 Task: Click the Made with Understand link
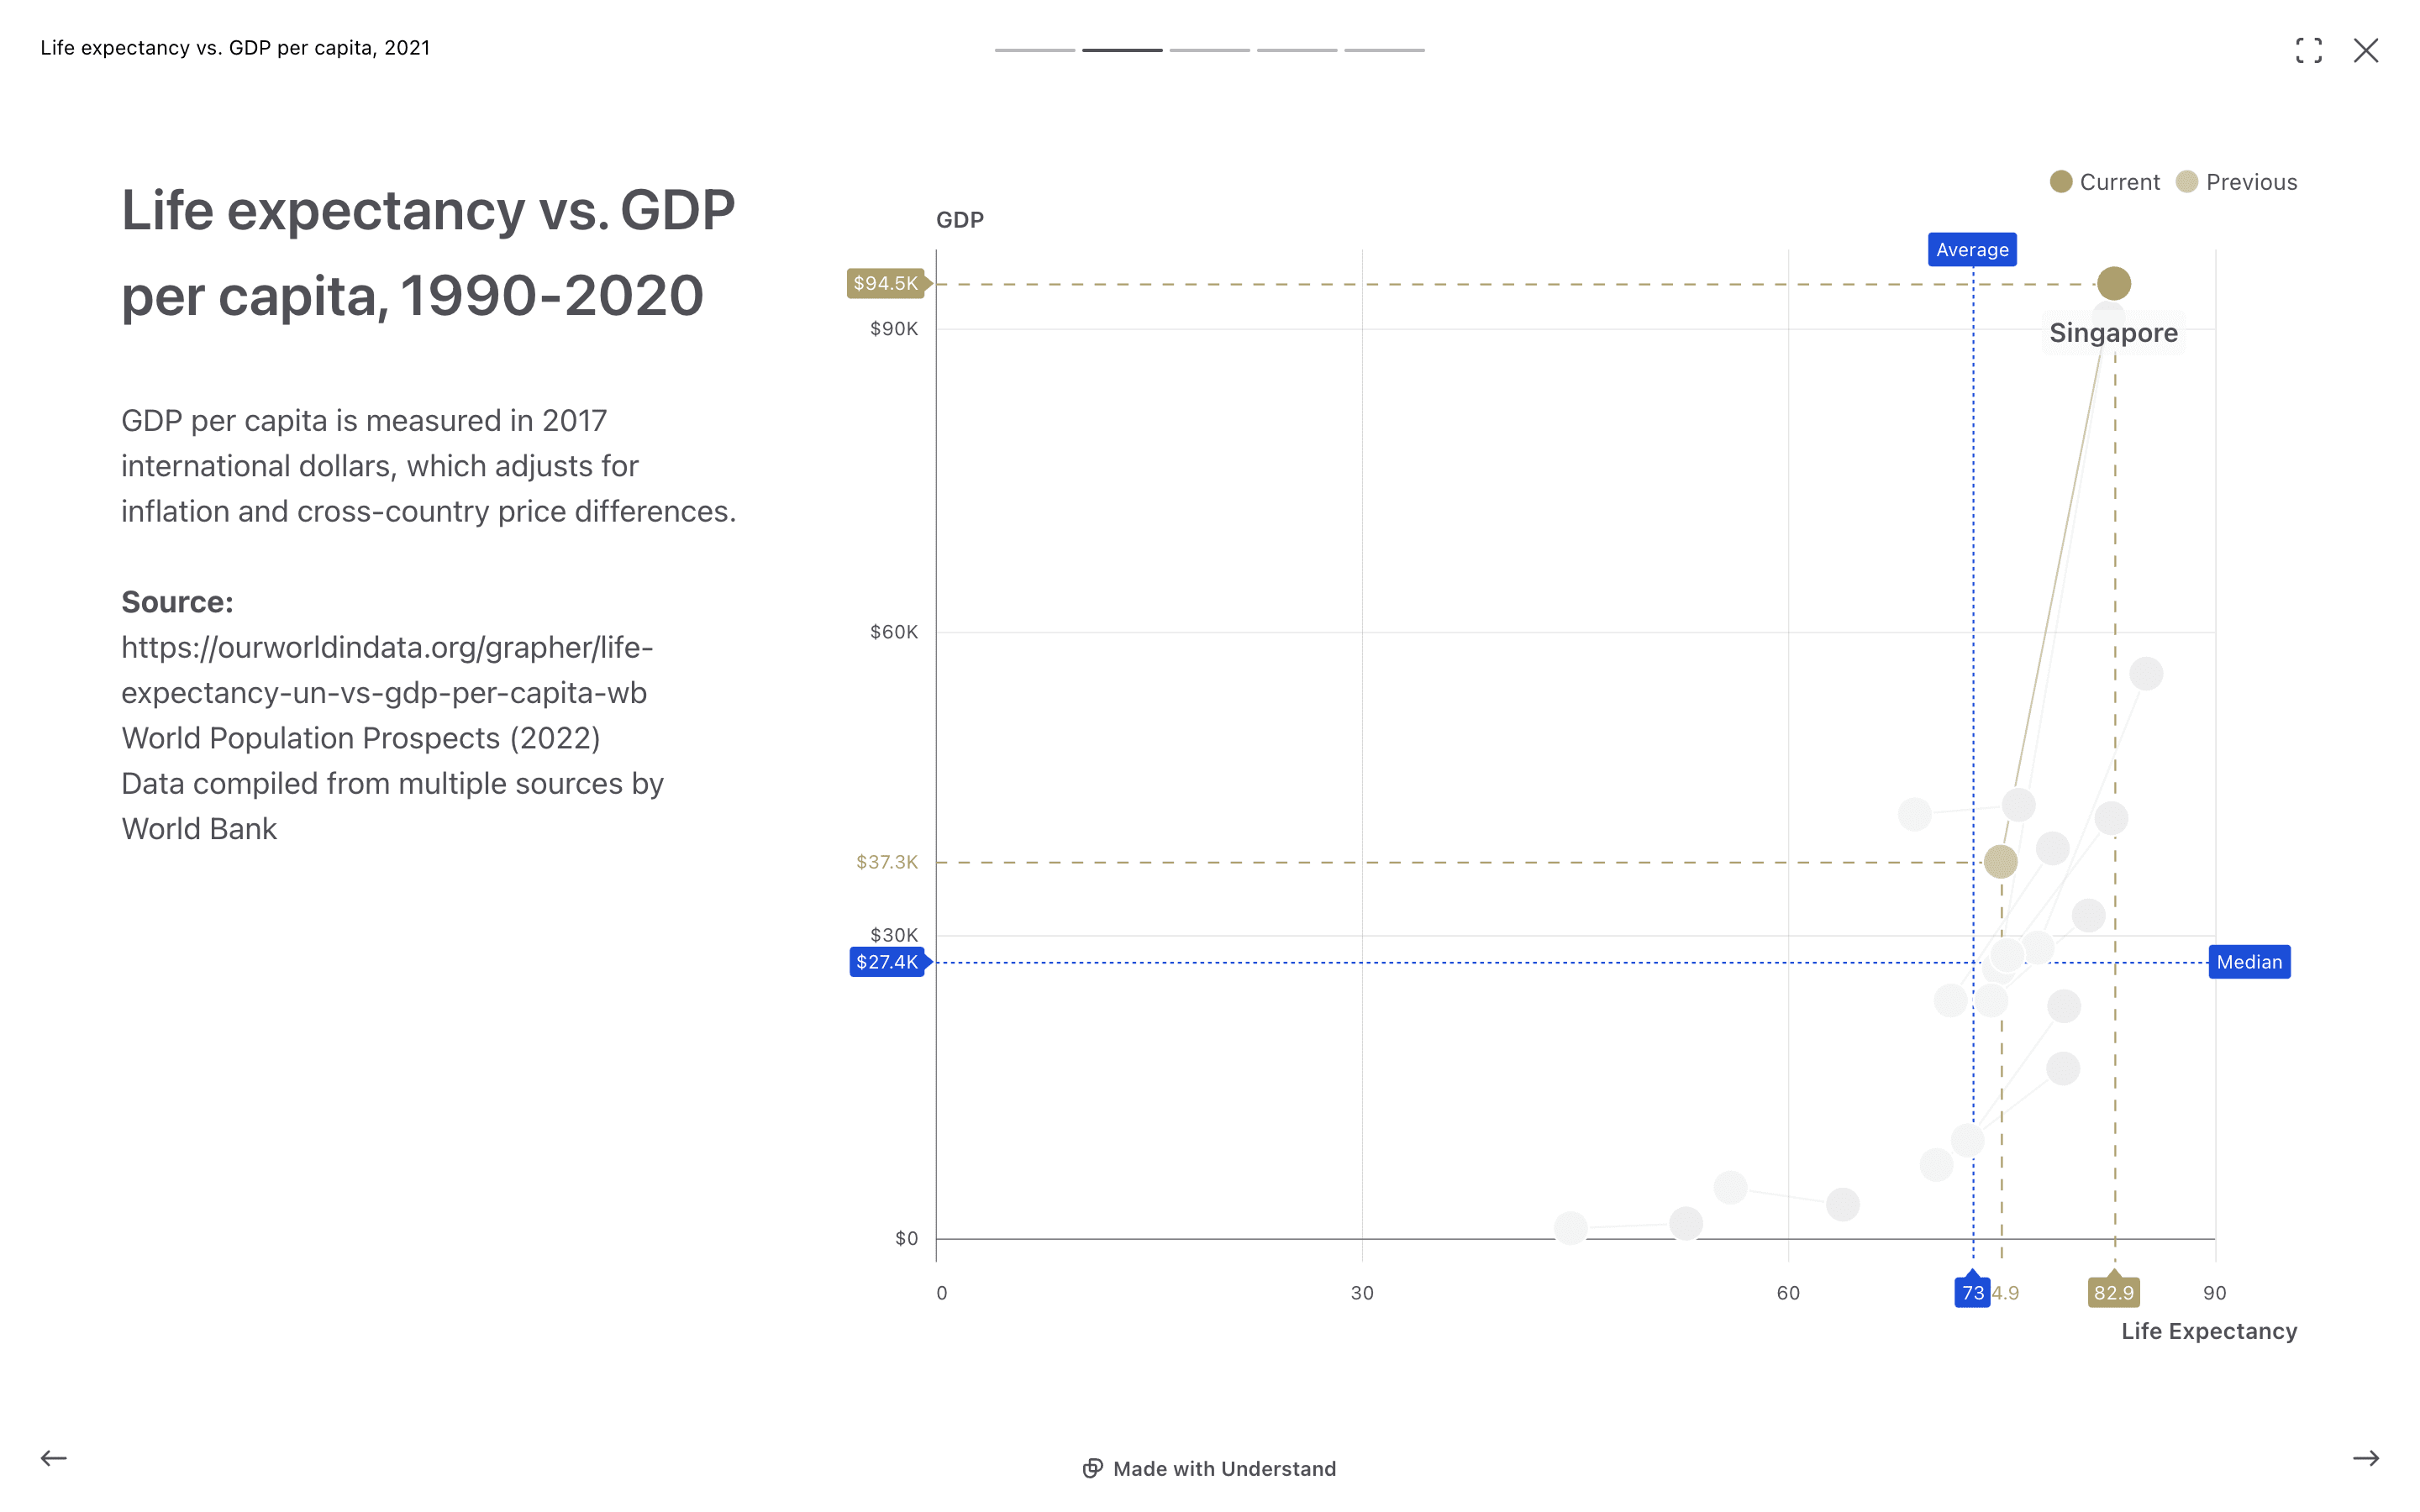point(1224,1468)
